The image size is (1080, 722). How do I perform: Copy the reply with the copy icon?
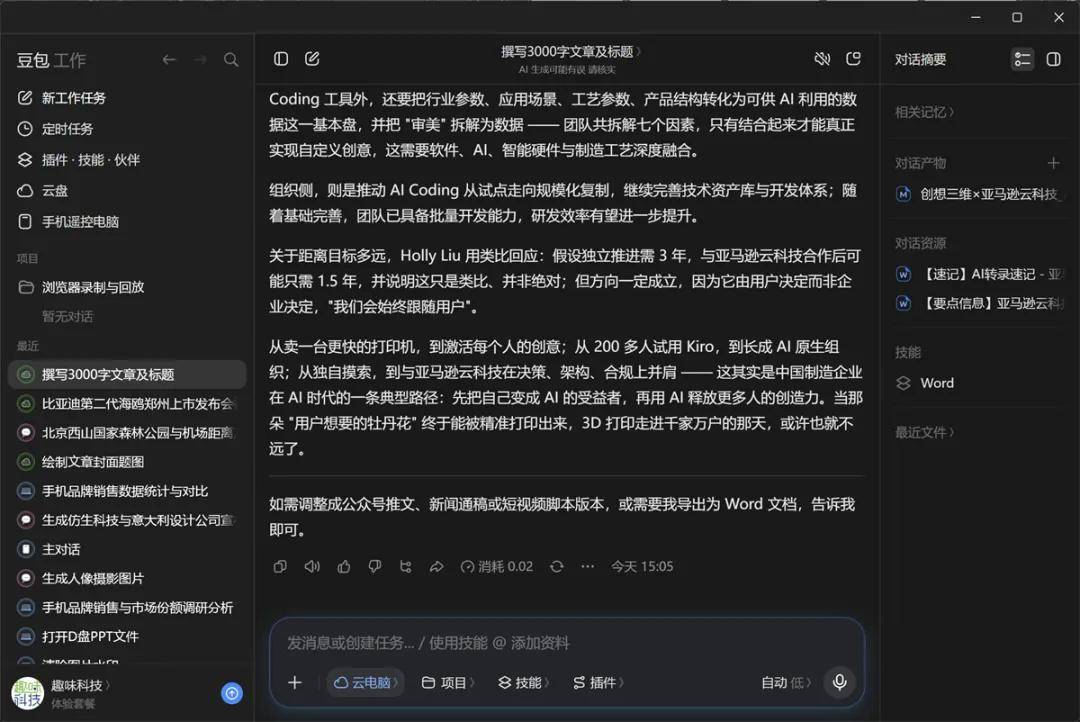(280, 566)
